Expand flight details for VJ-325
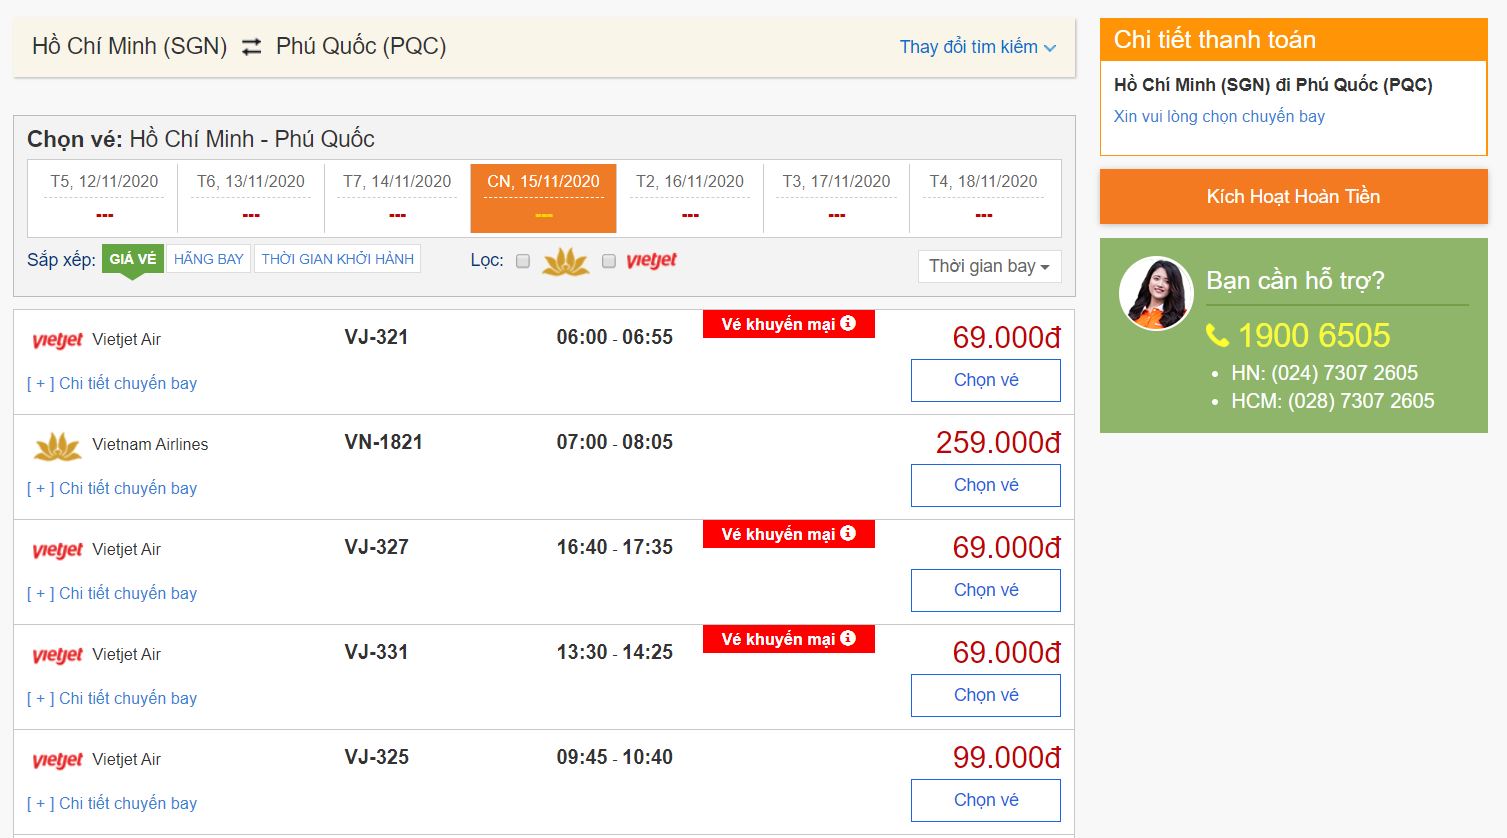This screenshot has height=838, width=1507. [112, 803]
